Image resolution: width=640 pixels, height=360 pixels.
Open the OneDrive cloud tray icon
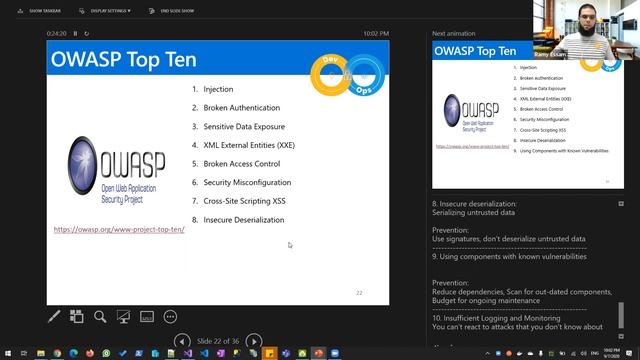point(530,353)
